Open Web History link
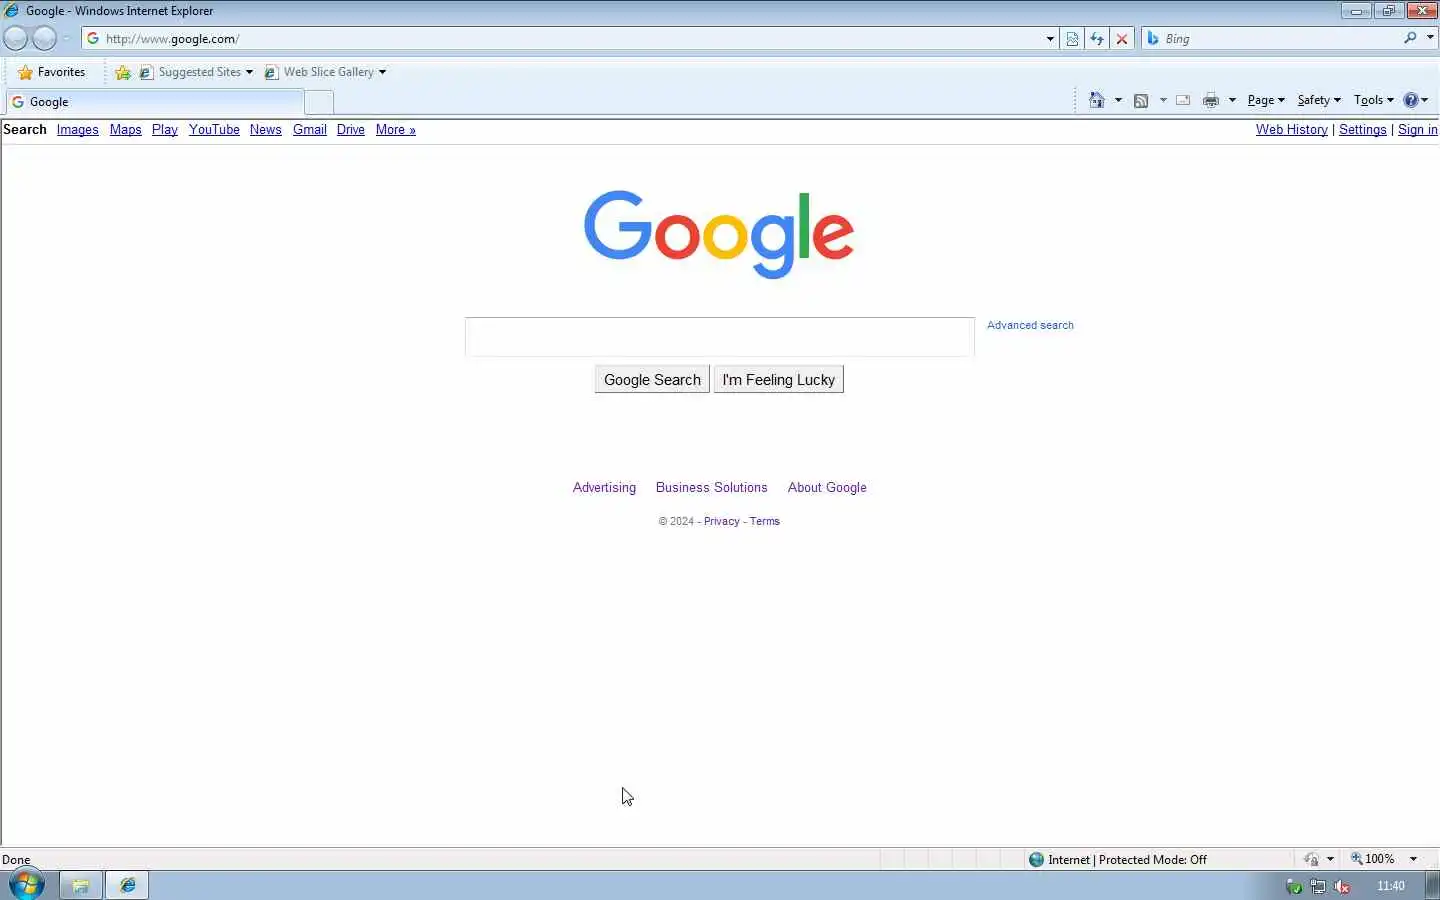This screenshot has height=900, width=1440. tap(1292, 130)
